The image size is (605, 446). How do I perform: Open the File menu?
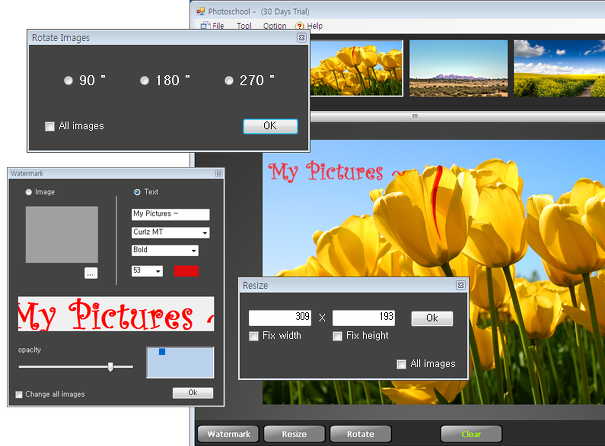[x=218, y=26]
